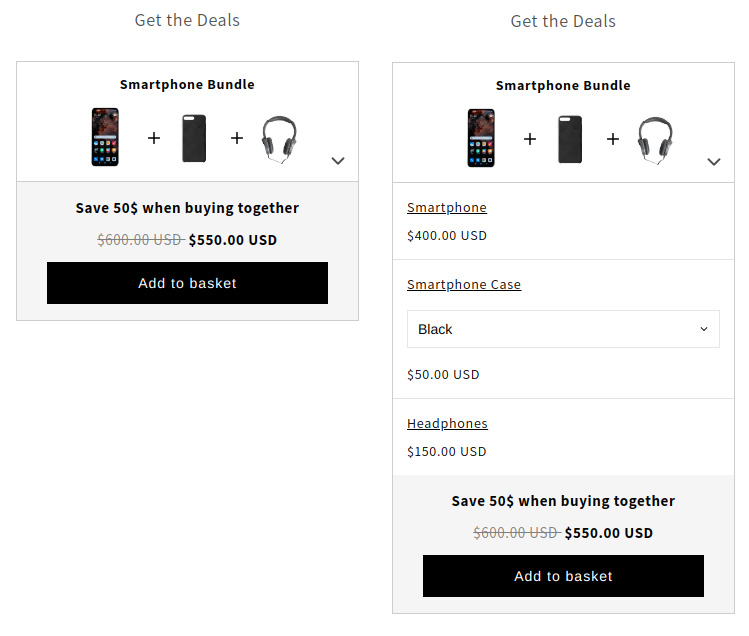749x636 pixels.
Task: Click first plus icon in left card
Action: click(x=154, y=138)
